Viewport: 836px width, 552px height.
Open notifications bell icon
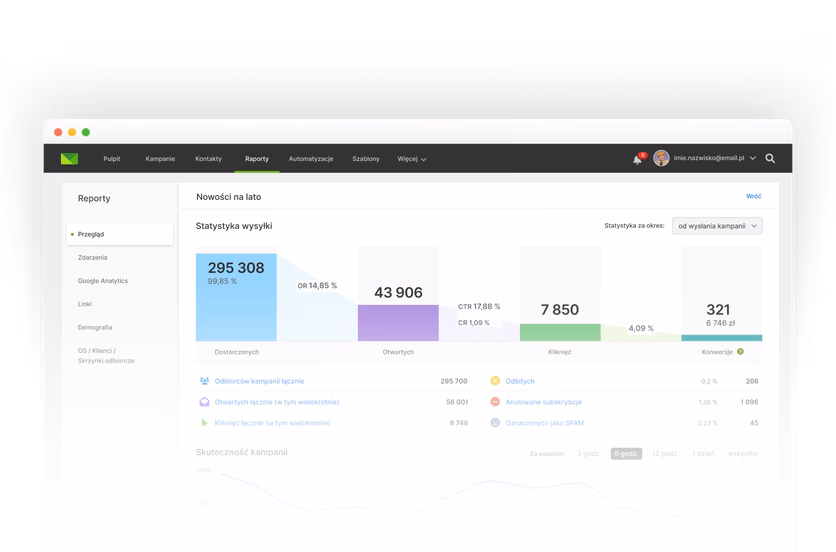(x=637, y=159)
